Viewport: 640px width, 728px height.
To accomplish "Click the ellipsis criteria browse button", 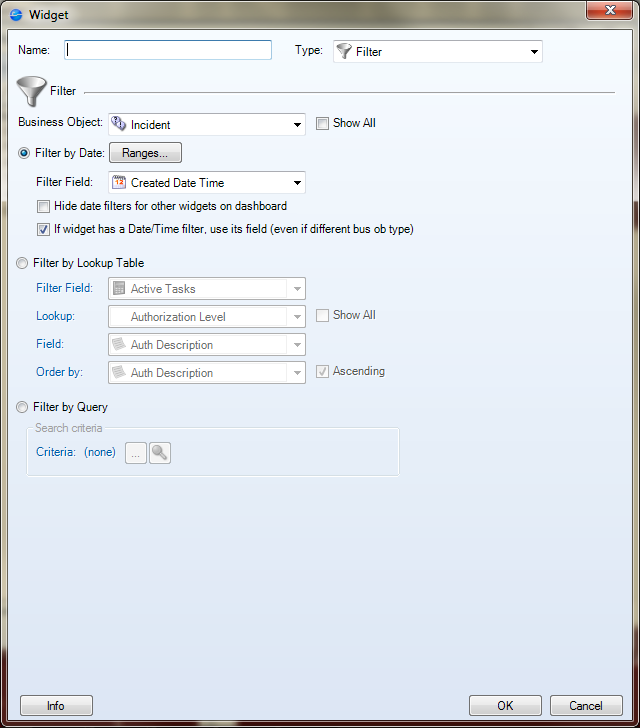I will point(136,453).
